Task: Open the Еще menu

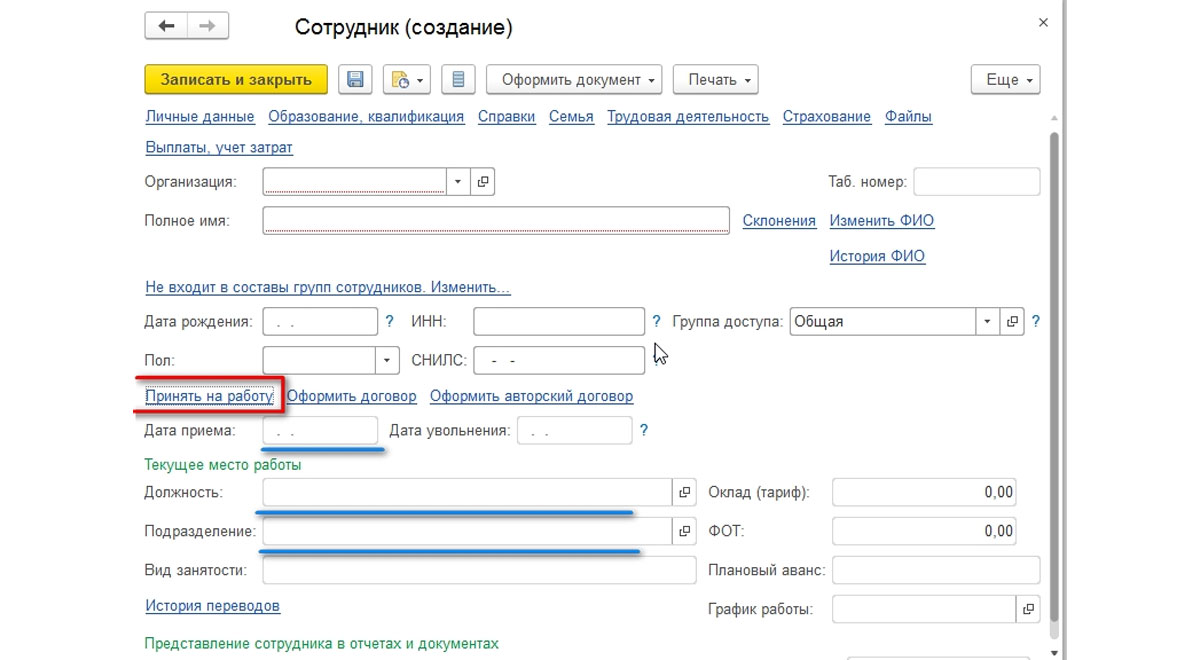Action: click(x=1005, y=80)
